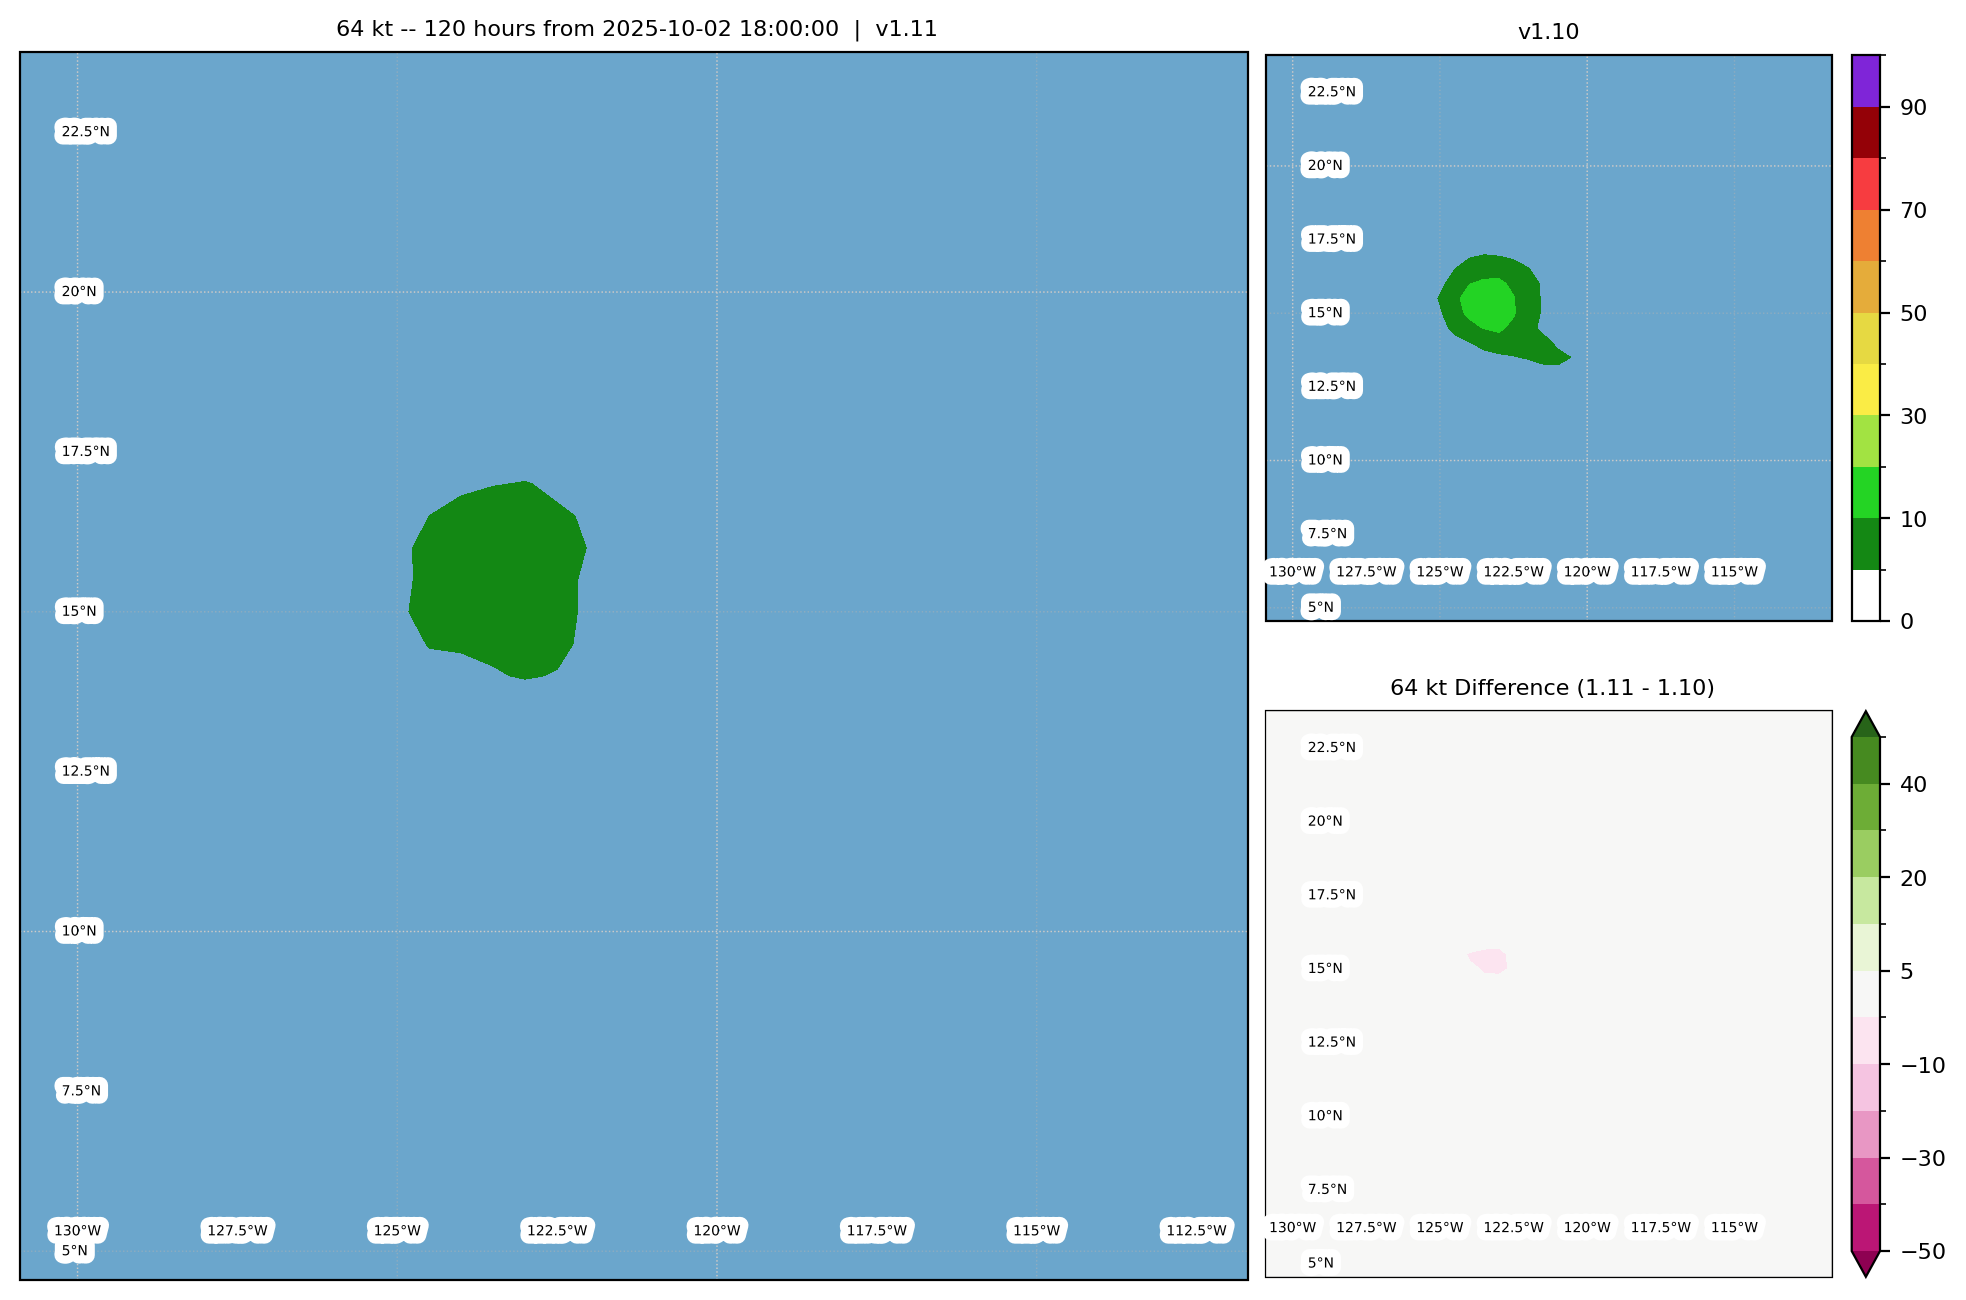Click the 15°N label in v1.10 map
Image resolution: width=1966 pixels, height=1300 pixels.
point(1325,313)
